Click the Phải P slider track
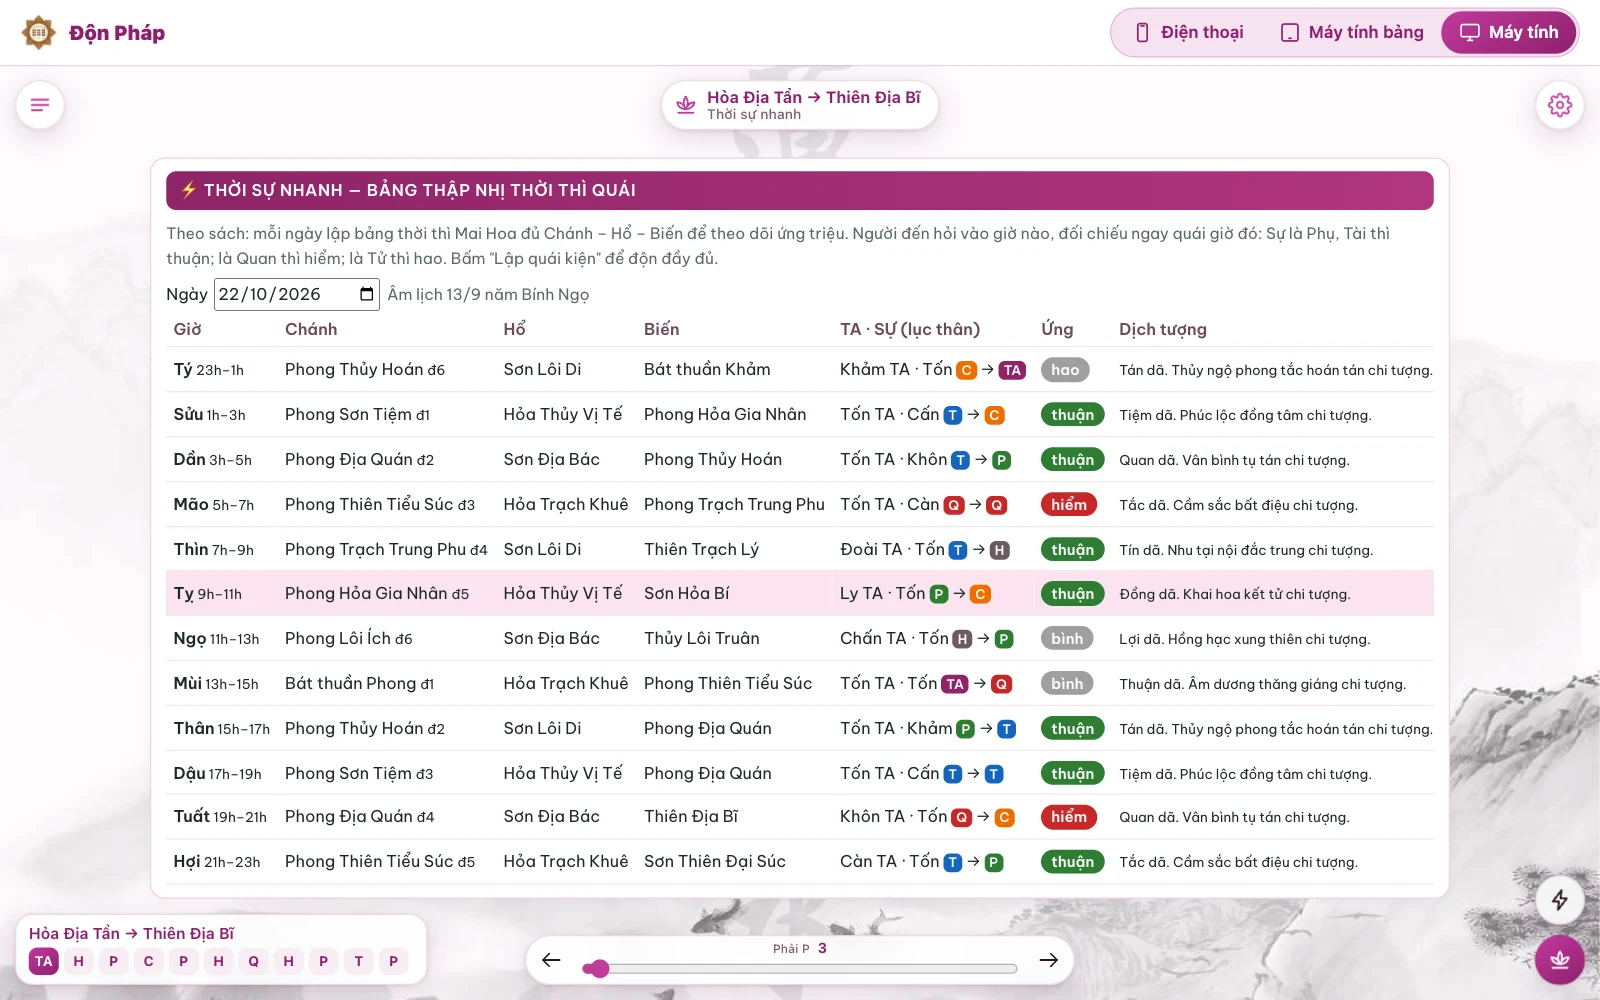Screen dimensions: 1600x1000 pos(800,968)
